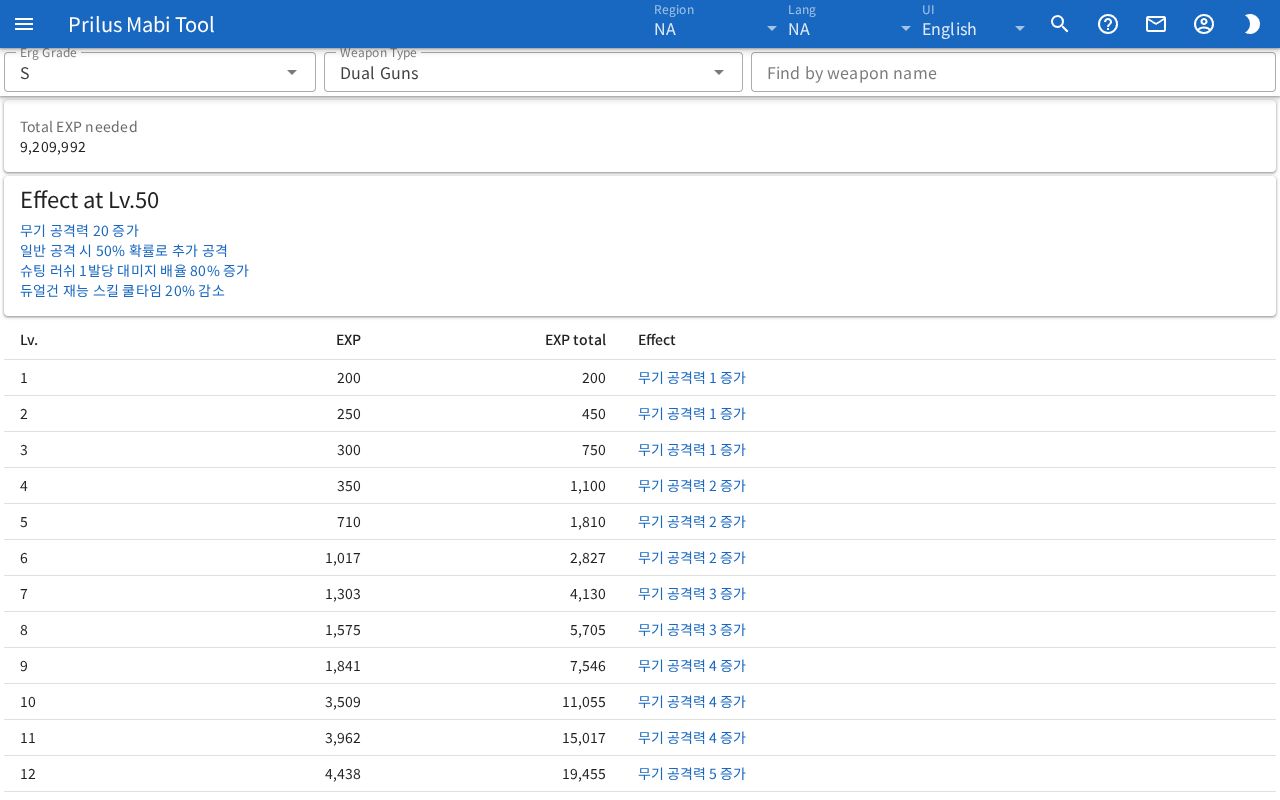Click the 'Effect' column header
This screenshot has width=1280, height=800.
657,340
